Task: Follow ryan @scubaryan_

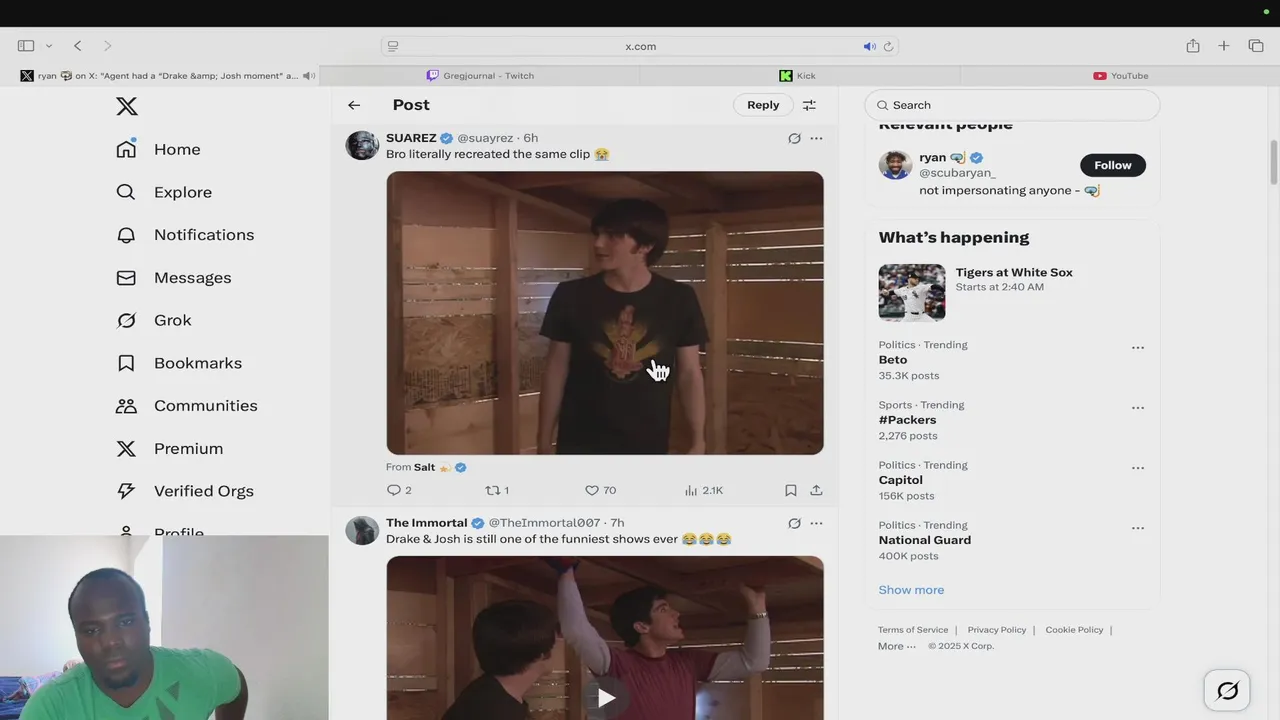Action: point(1113,165)
